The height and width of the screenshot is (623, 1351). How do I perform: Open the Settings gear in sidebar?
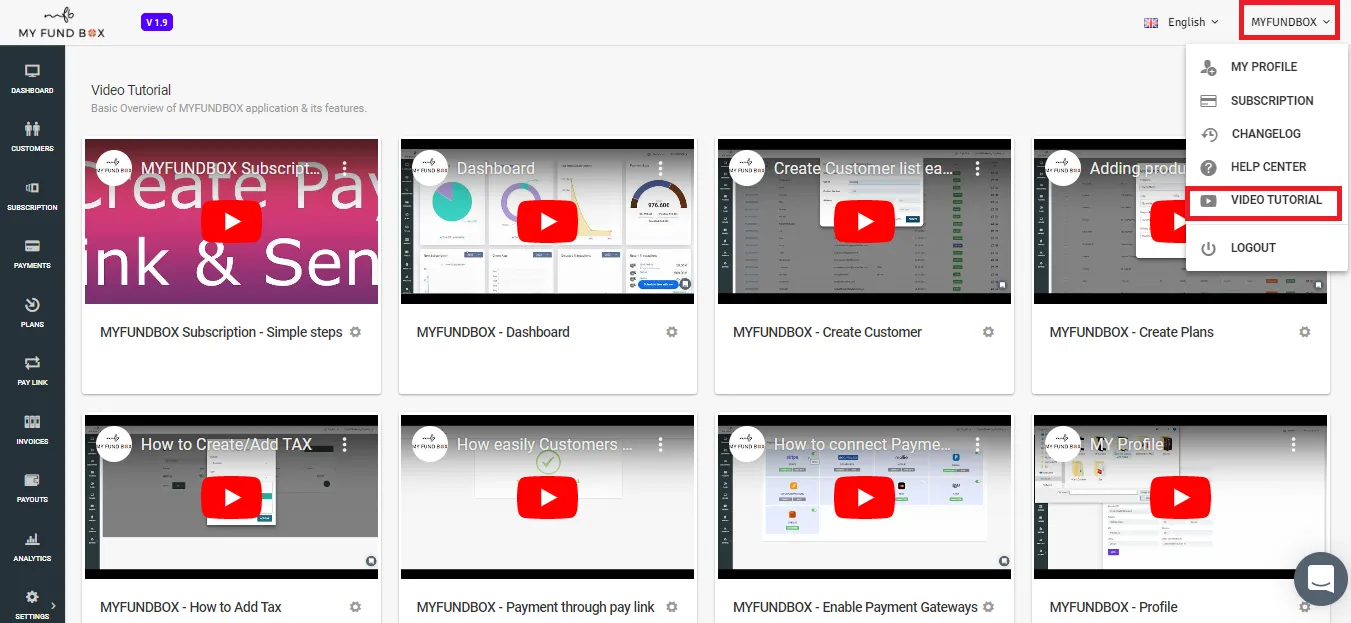(32, 597)
